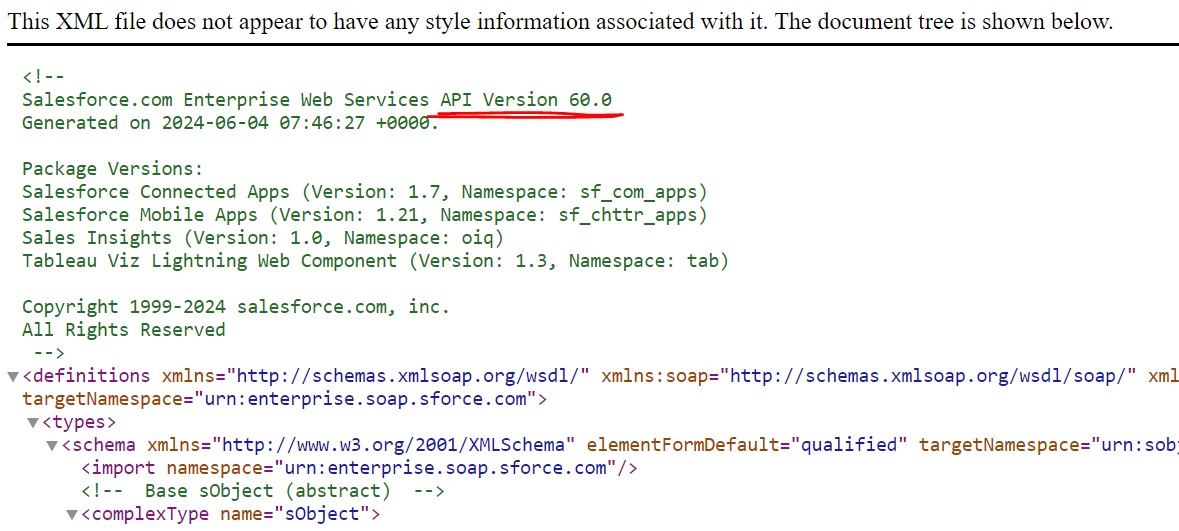The height and width of the screenshot is (531, 1179).
Task: Click the complexType name="sObject" tag
Action: [231, 515]
